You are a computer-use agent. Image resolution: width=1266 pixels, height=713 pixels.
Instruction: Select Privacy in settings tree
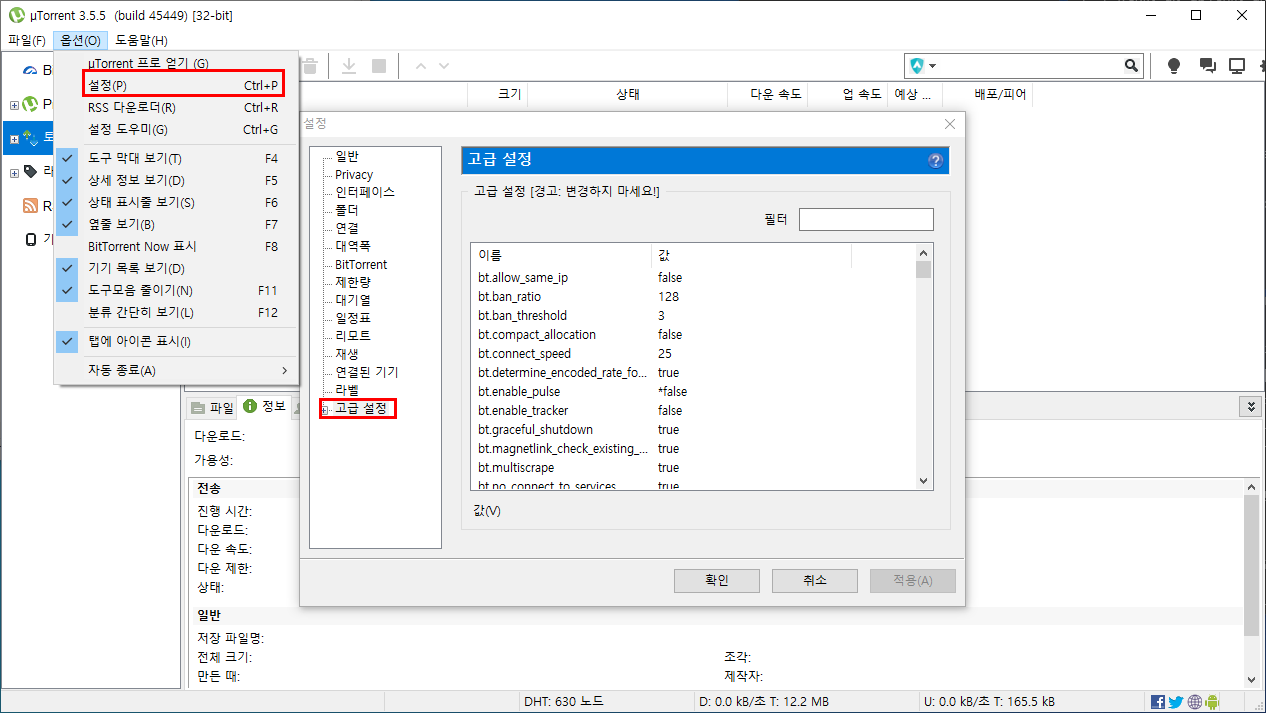(354, 175)
